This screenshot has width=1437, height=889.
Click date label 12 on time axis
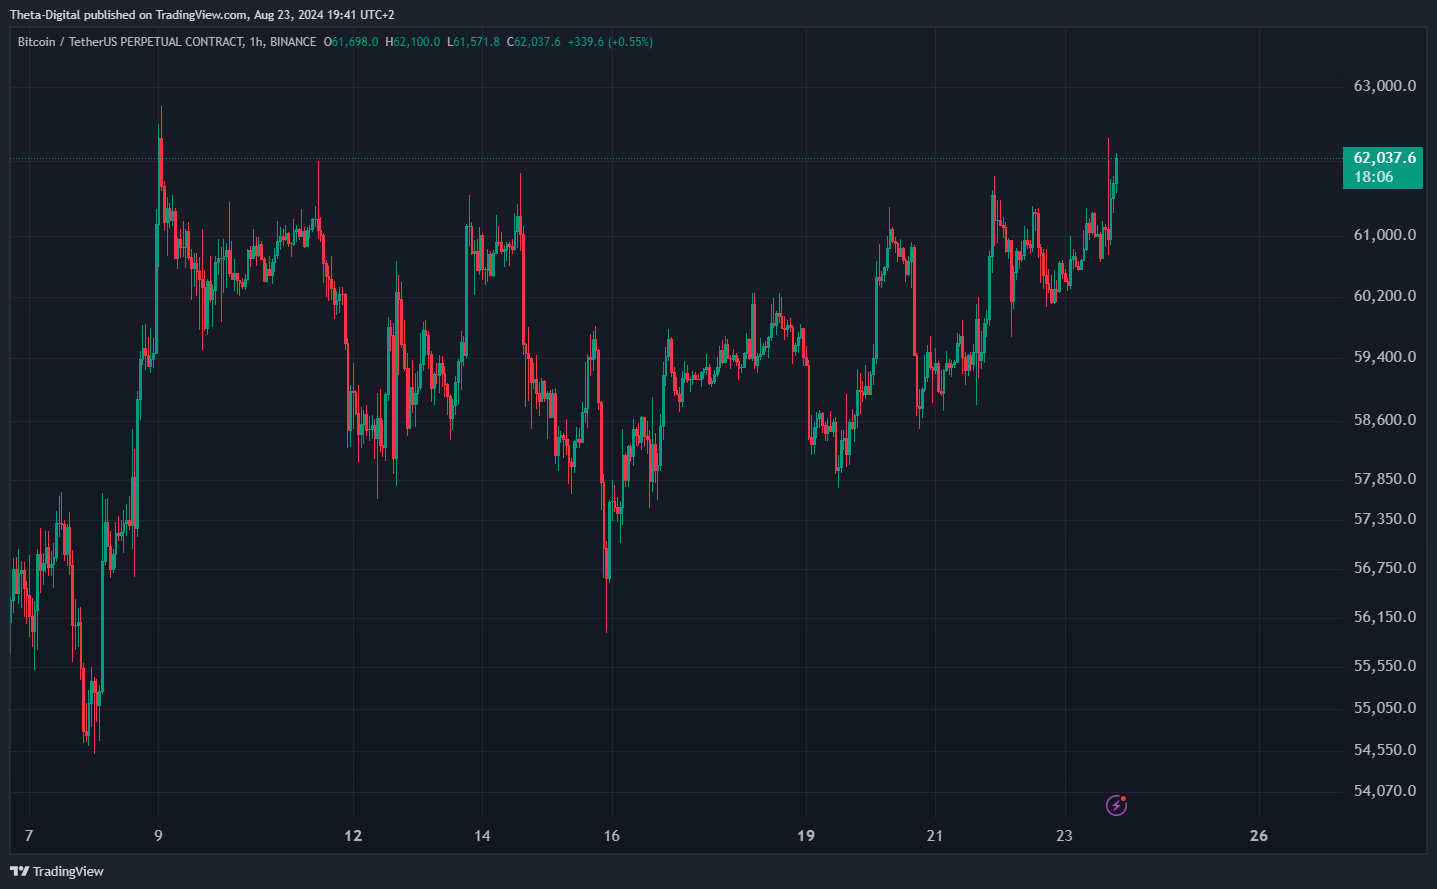353,836
